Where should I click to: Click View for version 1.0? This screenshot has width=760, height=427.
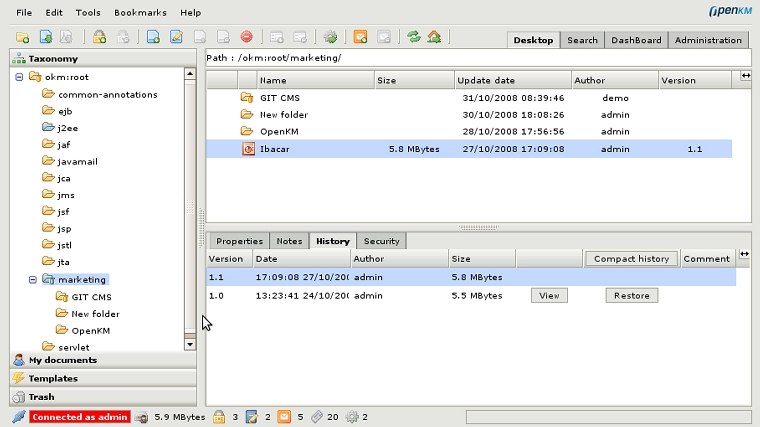(549, 296)
